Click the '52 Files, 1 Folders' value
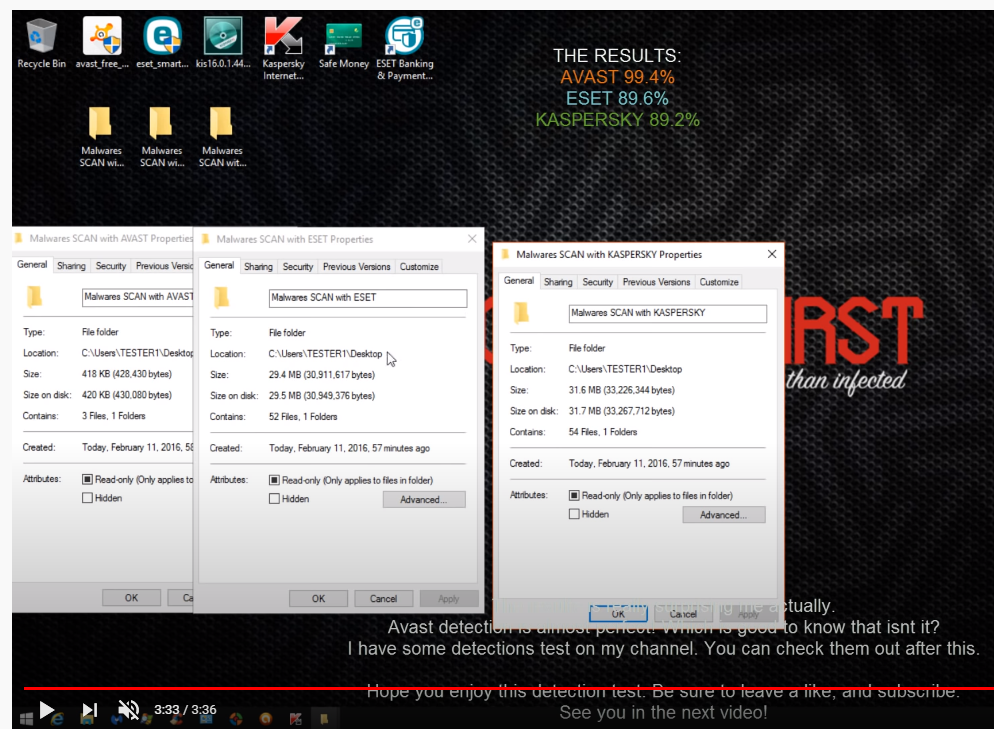Viewport: 994px width, 729px height. pyautogui.click(x=303, y=416)
